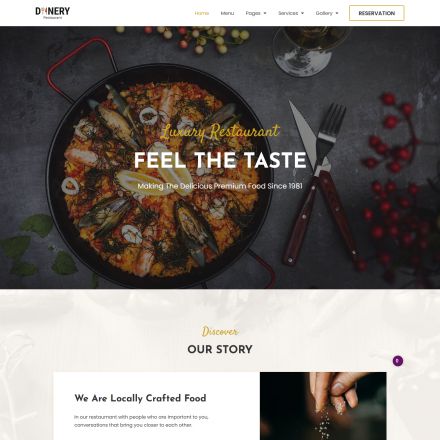Image resolution: width=440 pixels, height=440 pixels.
Task: Go to the Home nav item
Action: pos(202,13)
